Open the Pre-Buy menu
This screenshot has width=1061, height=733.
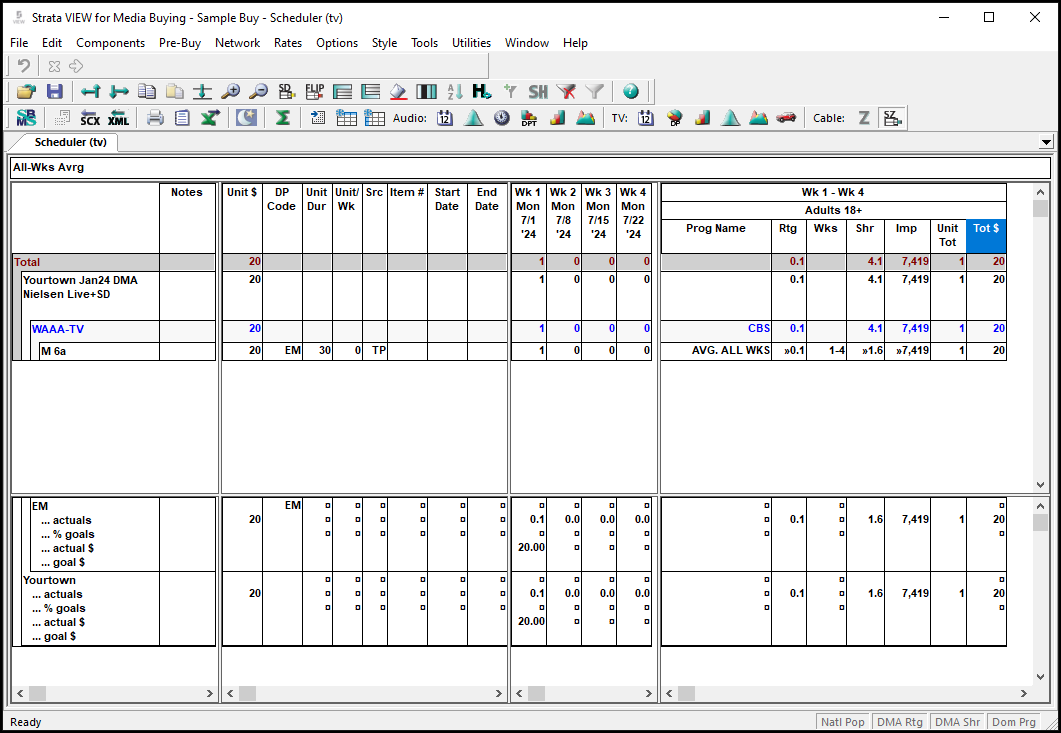[x=180, y=43]
